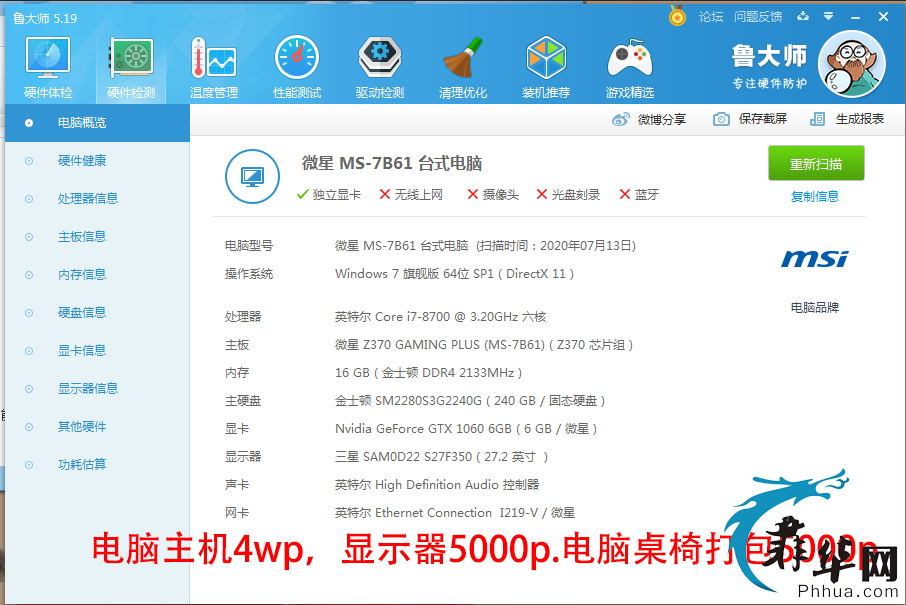Select 电脑概览 in the sidebar

coord(97,123)
